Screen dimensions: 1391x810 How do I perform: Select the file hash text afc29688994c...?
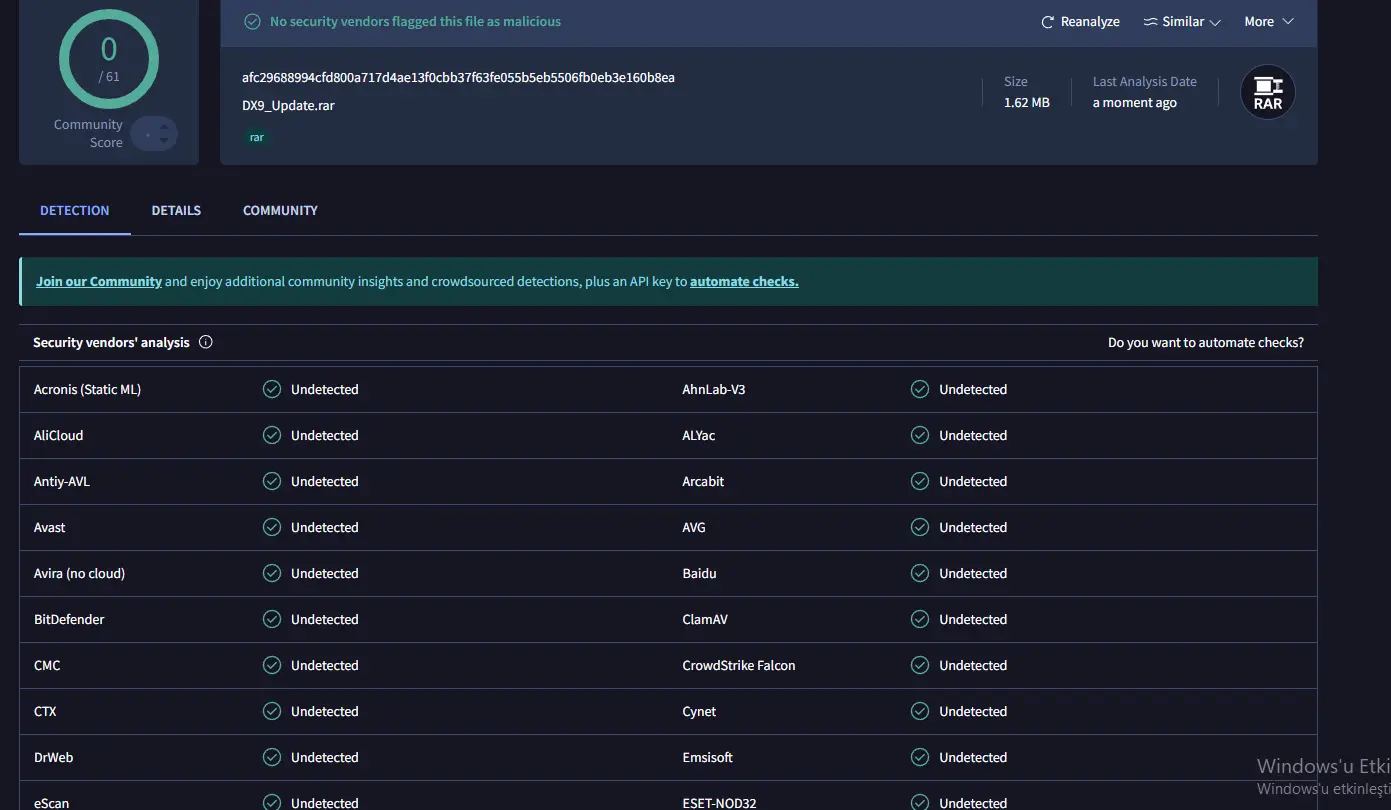(458, 78)
